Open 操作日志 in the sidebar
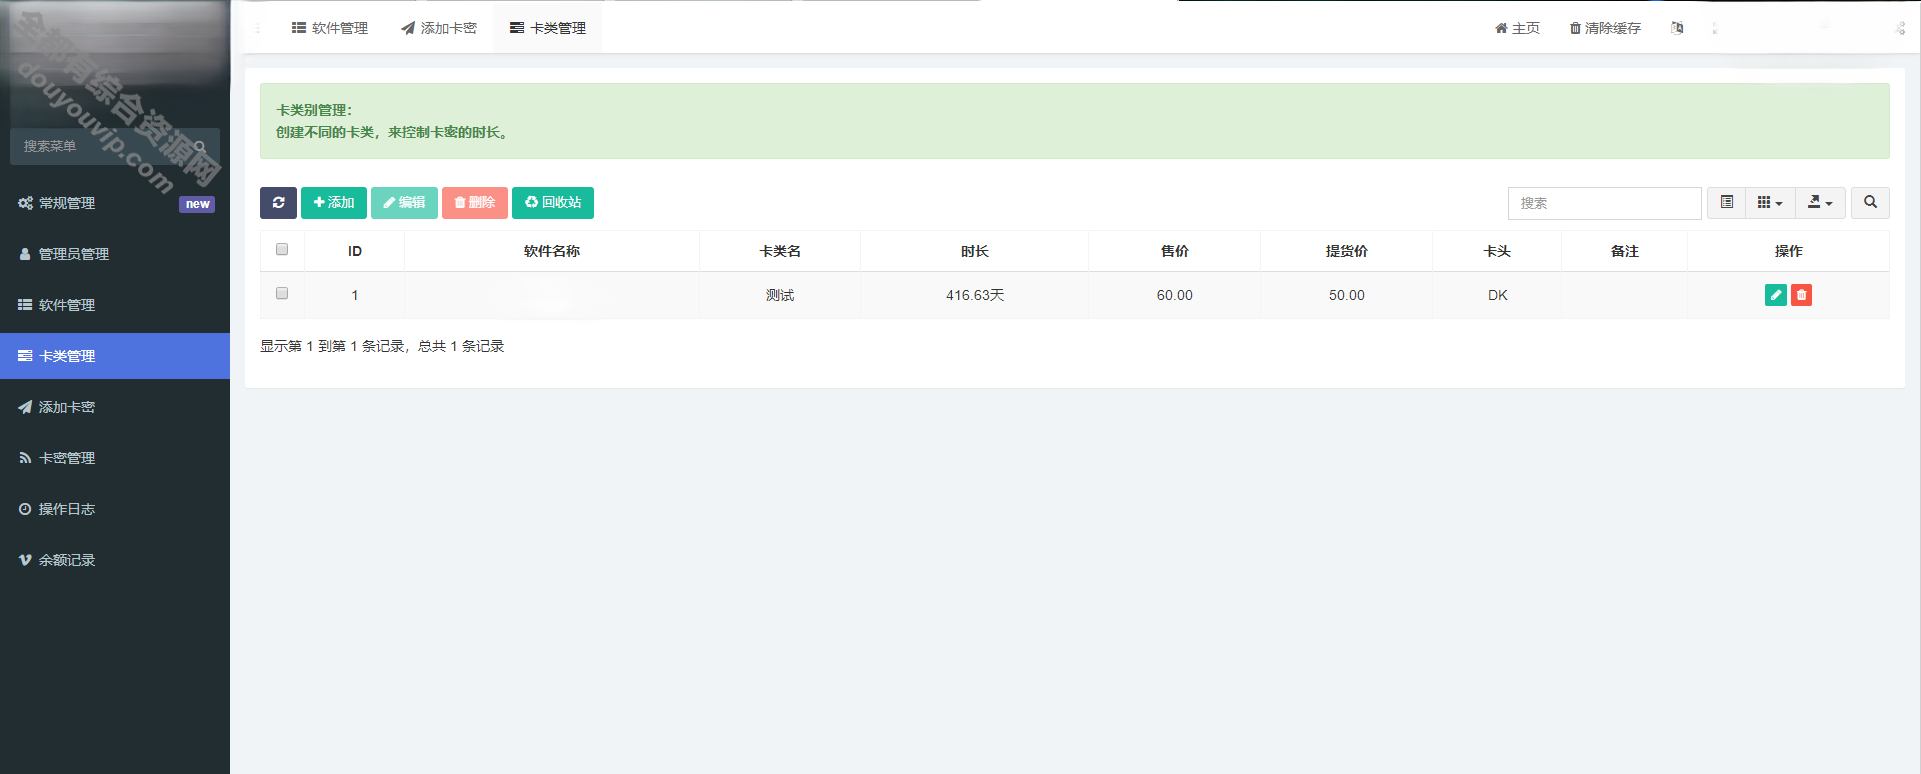Viewport: 1921px width, 774px height. click(x=115, y=509)
